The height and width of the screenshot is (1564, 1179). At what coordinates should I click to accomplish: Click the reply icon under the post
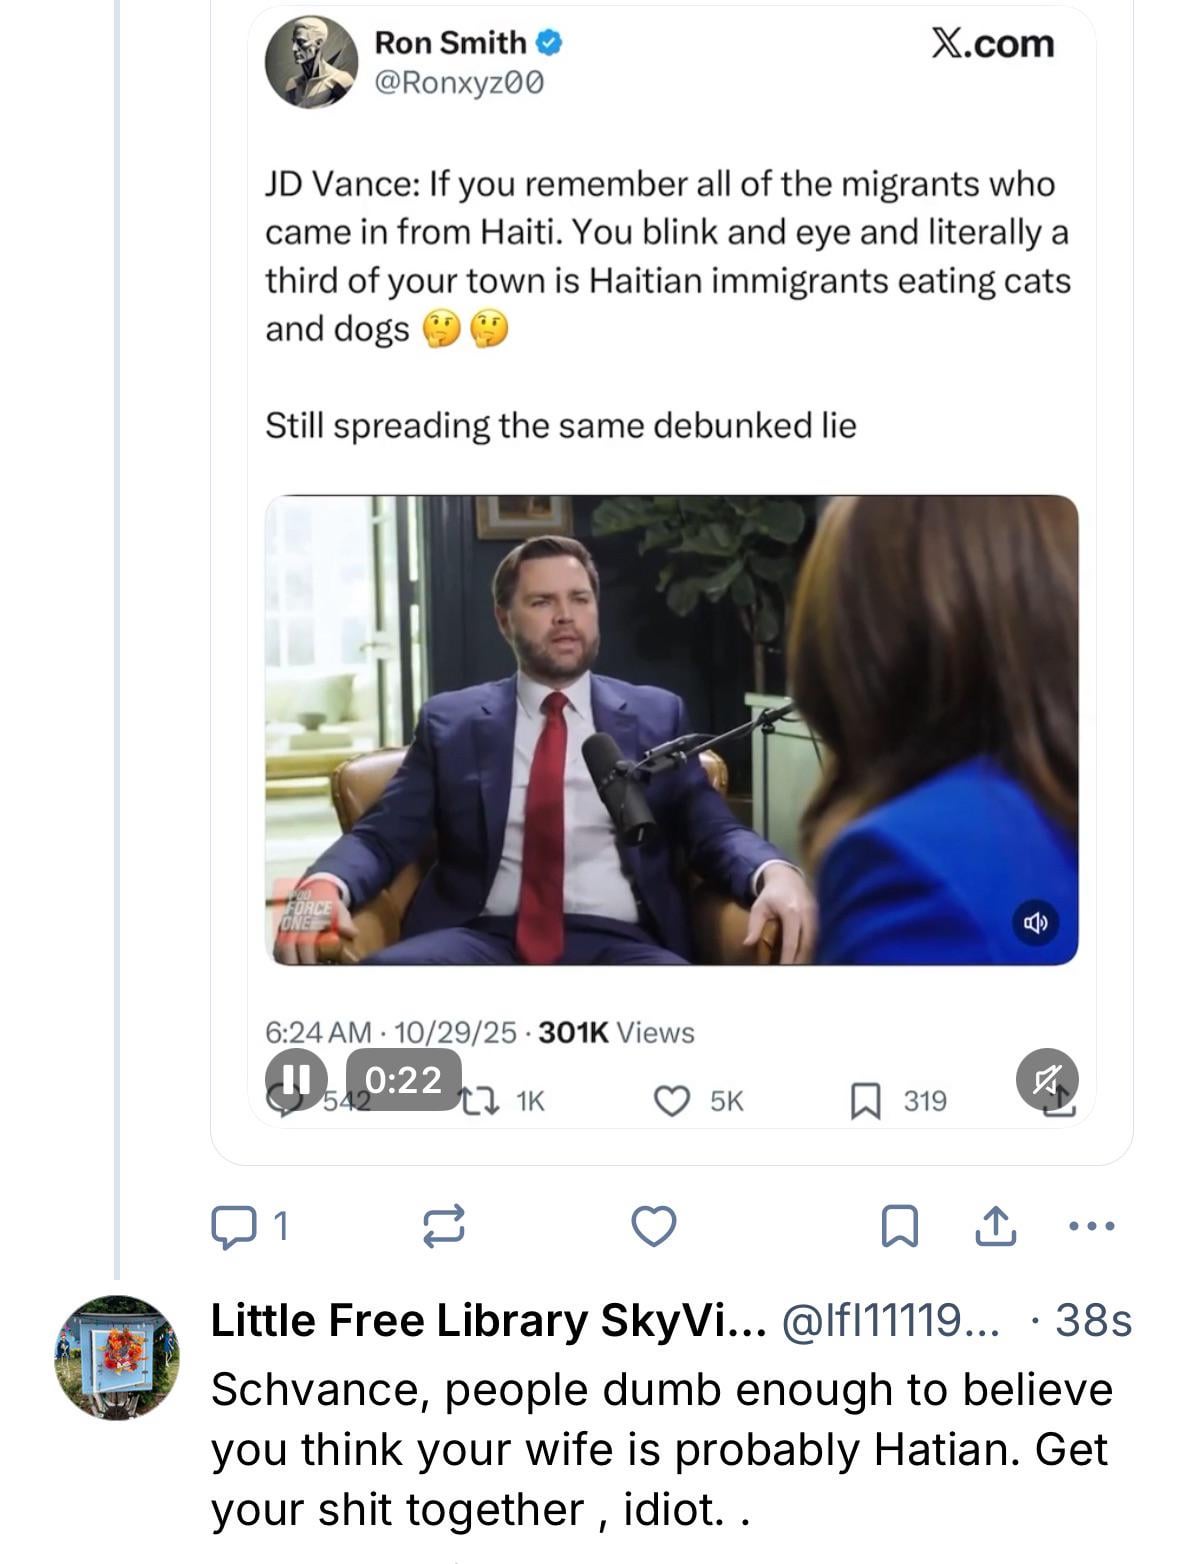pos(234,1226)
